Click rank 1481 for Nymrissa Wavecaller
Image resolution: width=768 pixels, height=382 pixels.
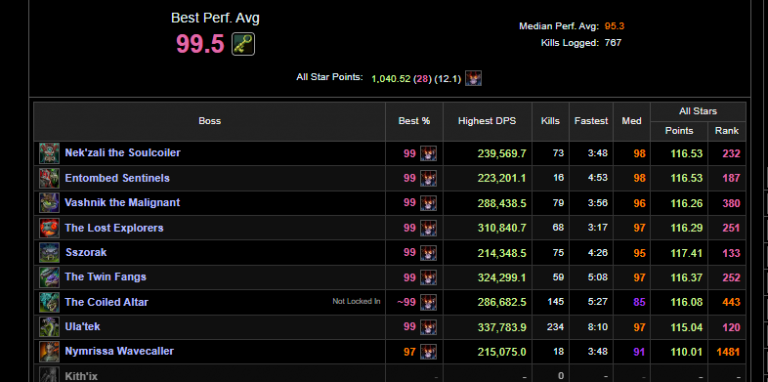point(728,352)
